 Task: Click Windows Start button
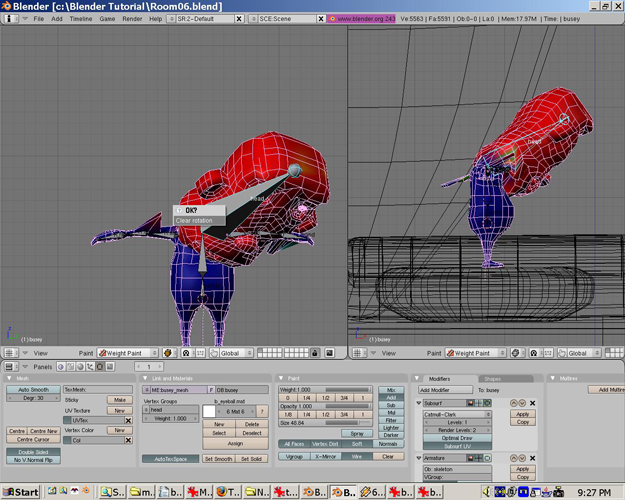(21, 491)
